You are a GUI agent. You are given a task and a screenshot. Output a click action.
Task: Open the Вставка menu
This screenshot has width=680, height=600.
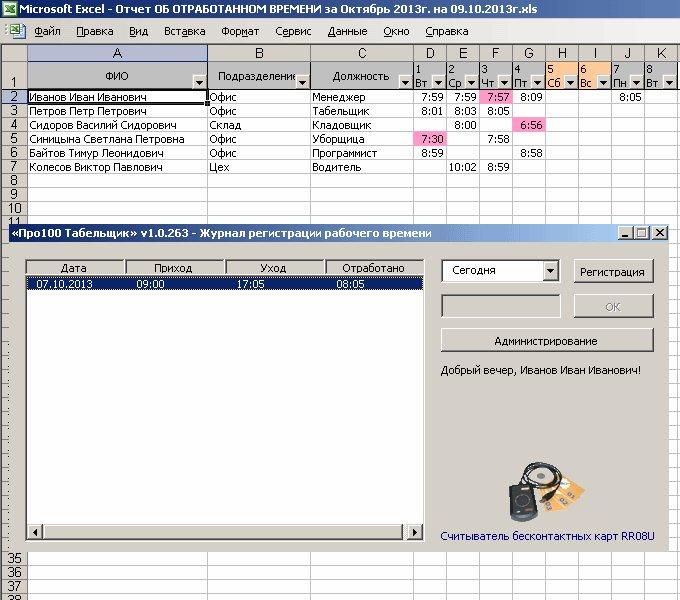coord(184,32)
